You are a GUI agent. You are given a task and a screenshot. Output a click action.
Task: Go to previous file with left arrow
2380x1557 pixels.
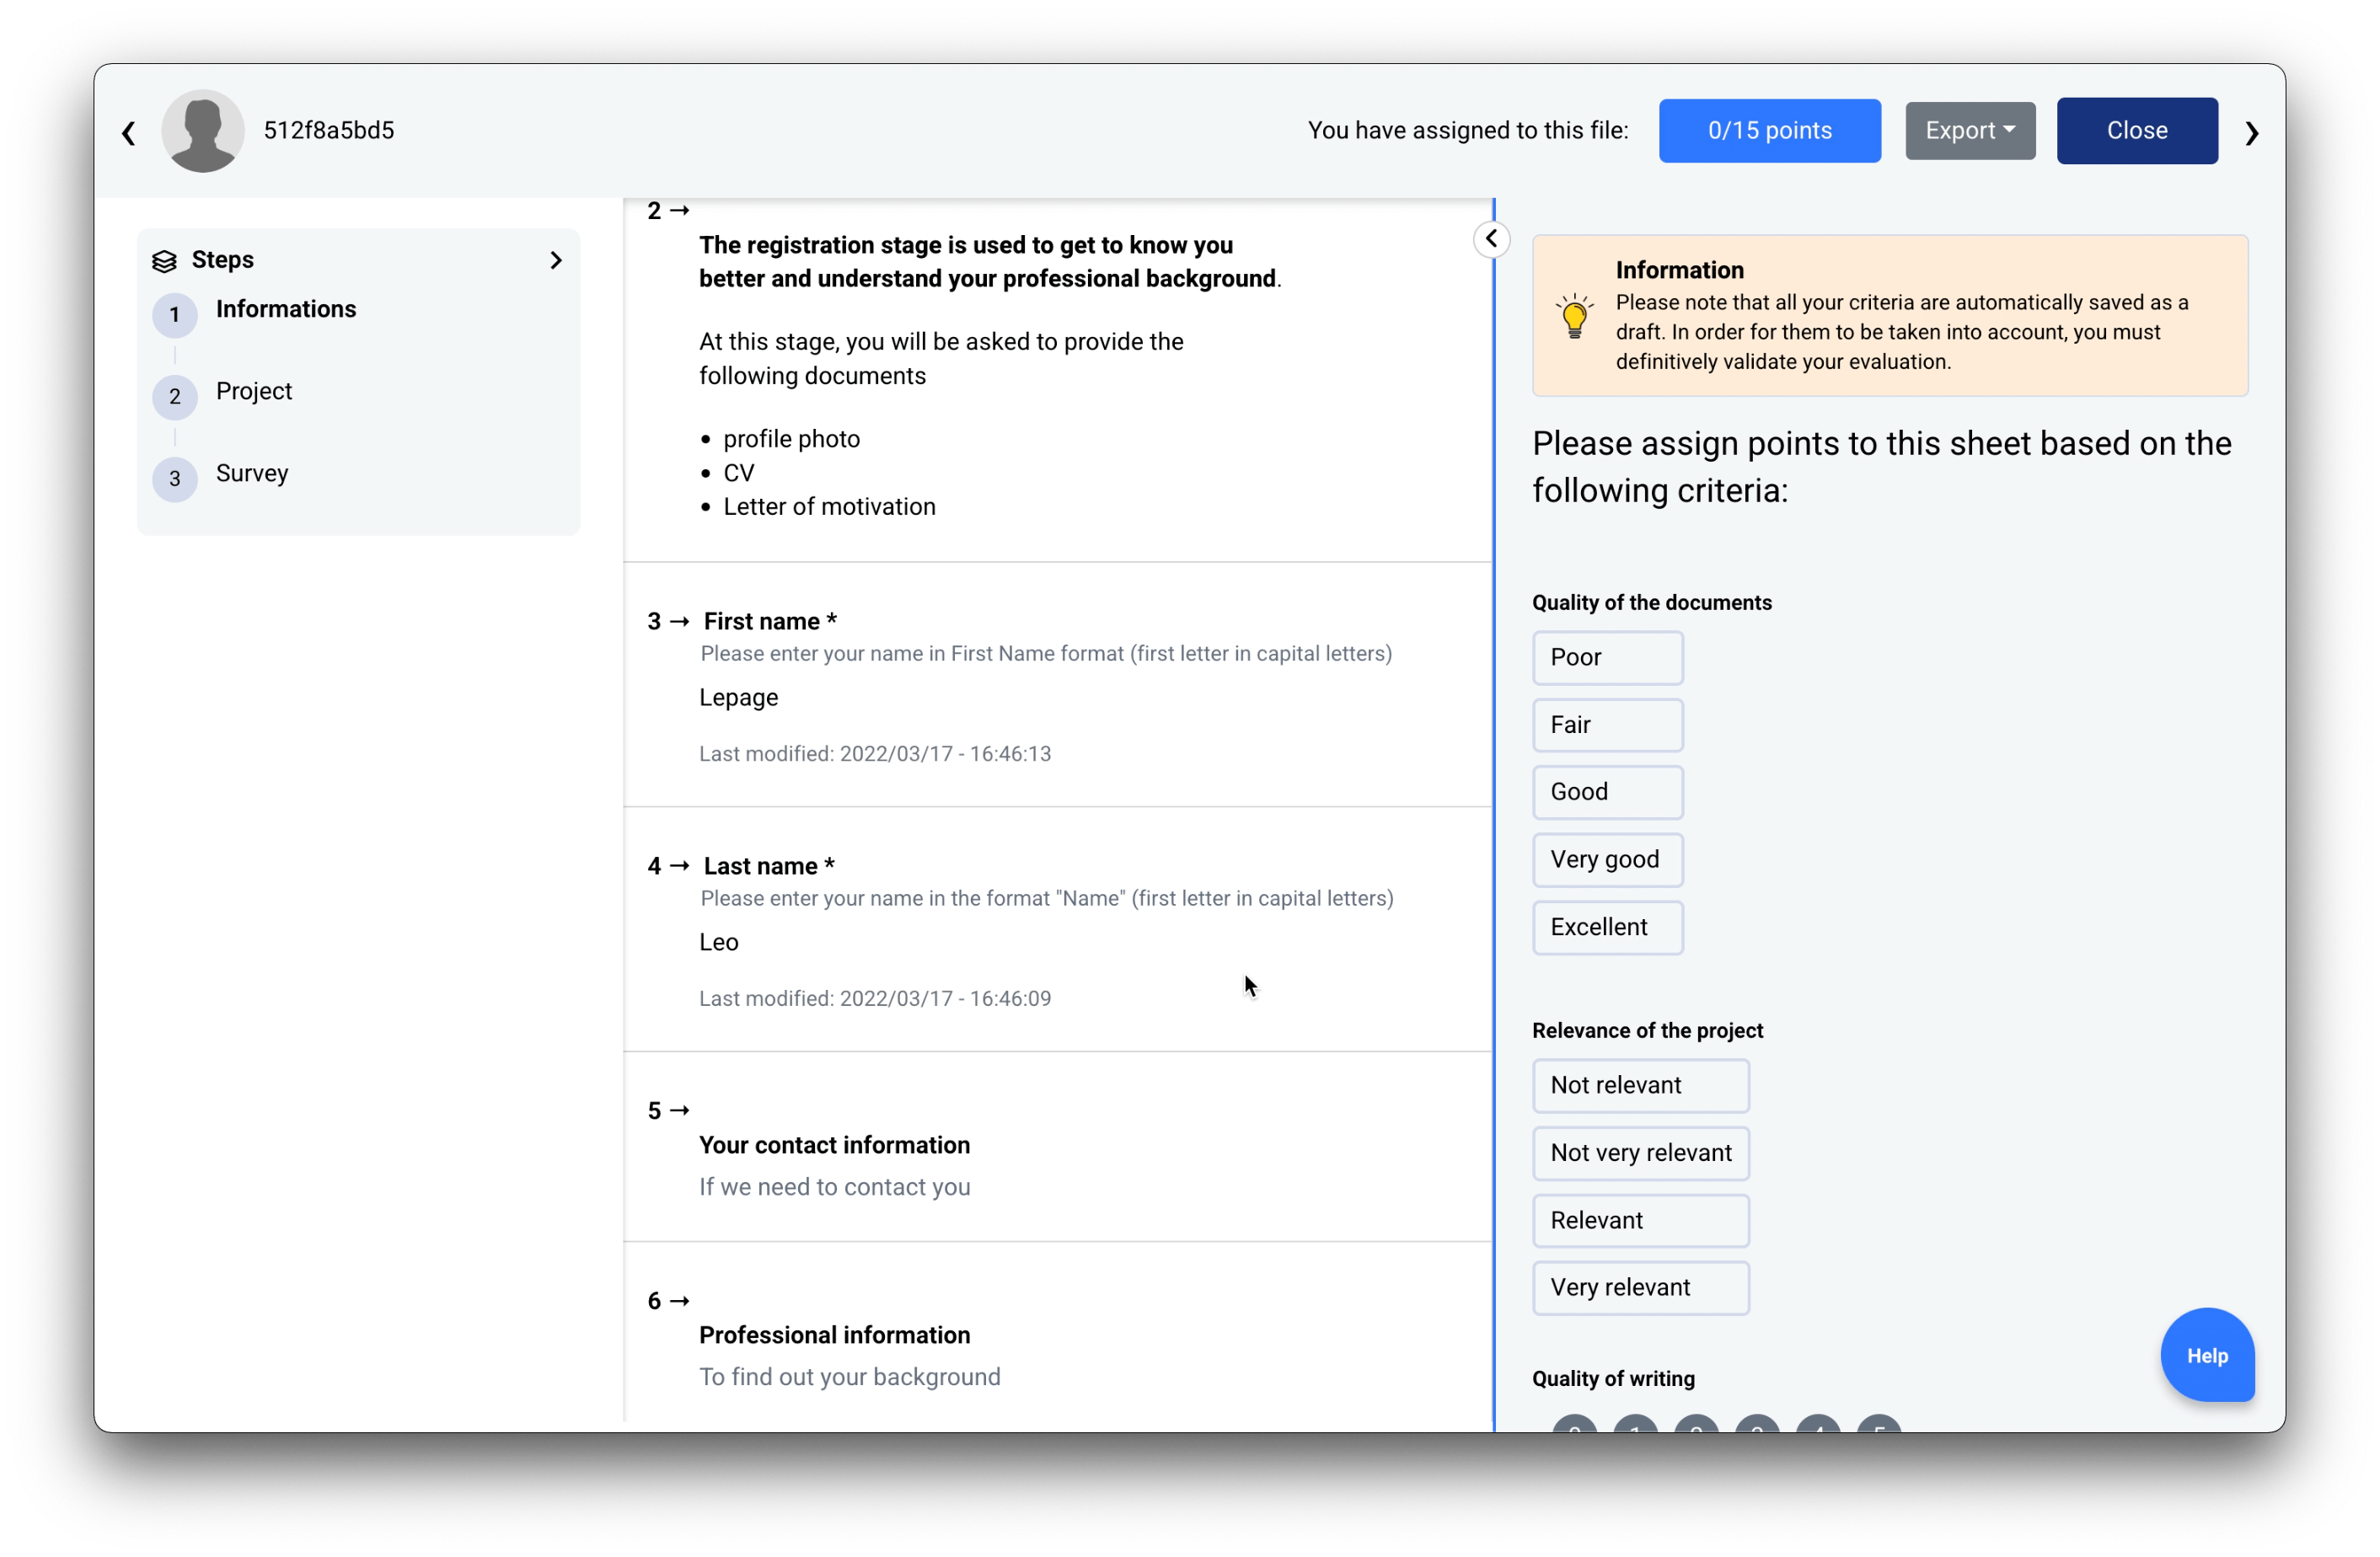[x=129, y=132]
